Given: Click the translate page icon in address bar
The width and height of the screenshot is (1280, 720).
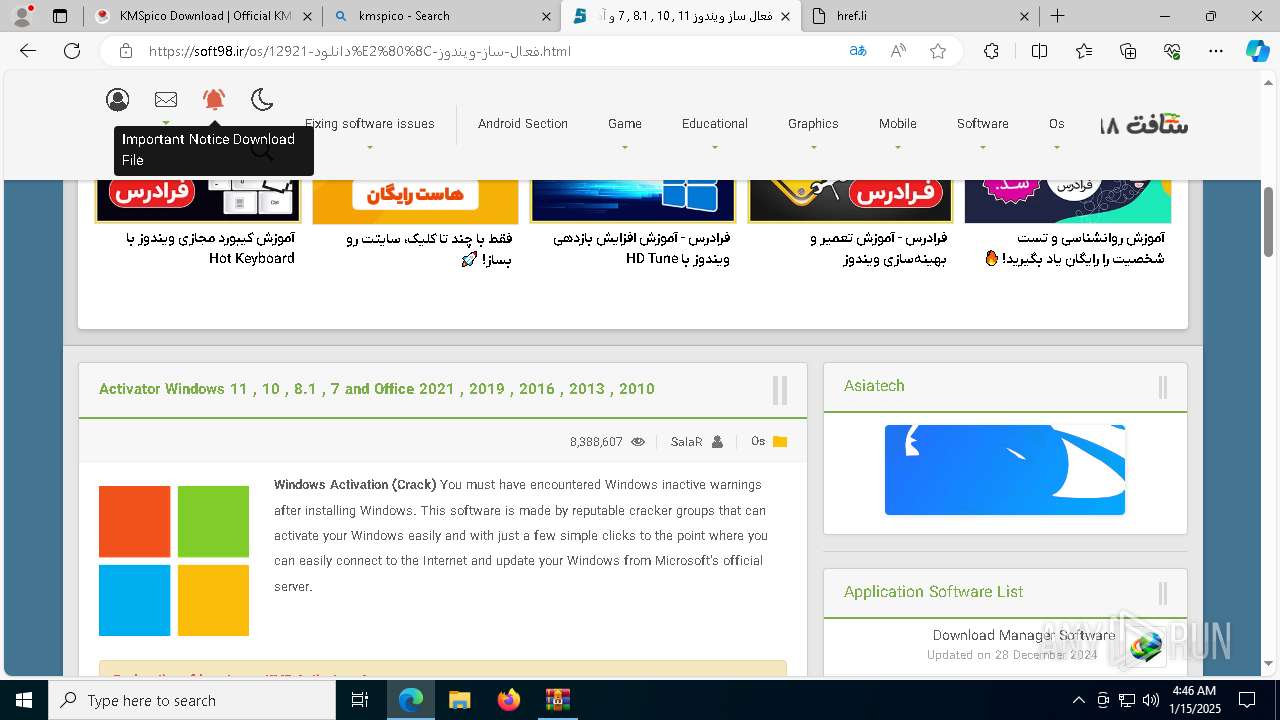Looking at the screenshot, I should tap(857, 51).
